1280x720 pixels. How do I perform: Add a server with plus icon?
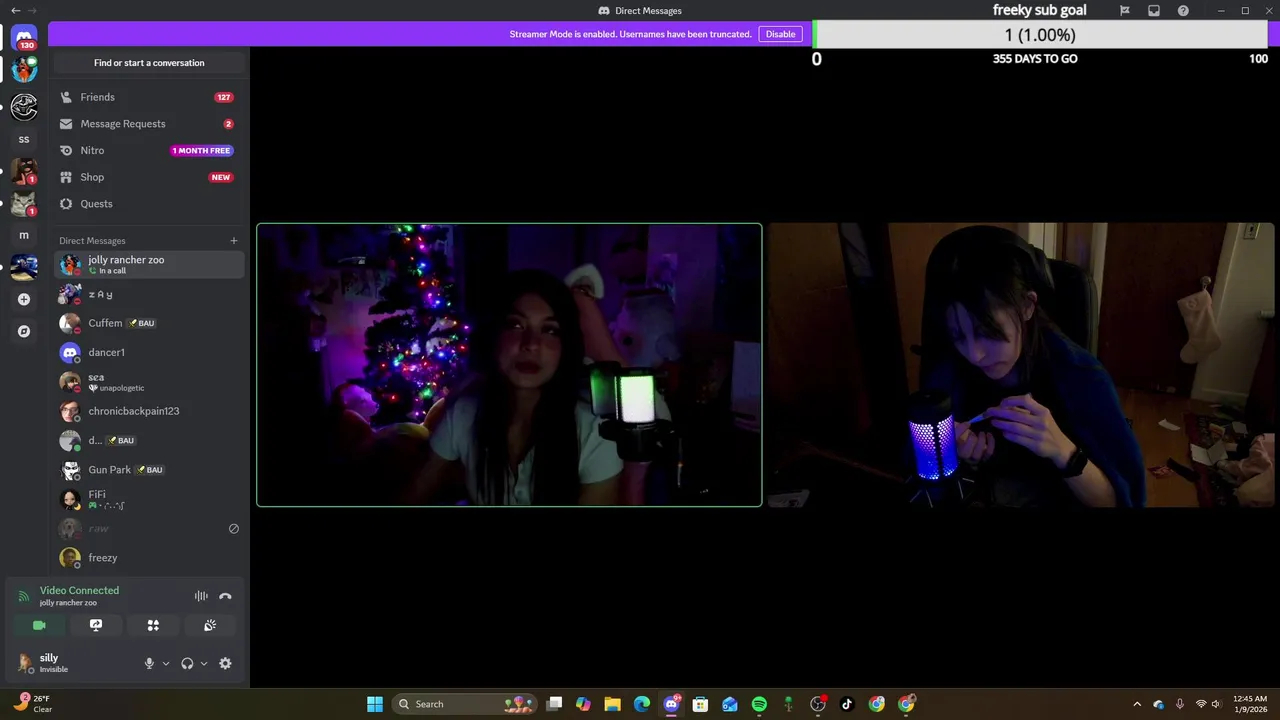tap(24, 299)
